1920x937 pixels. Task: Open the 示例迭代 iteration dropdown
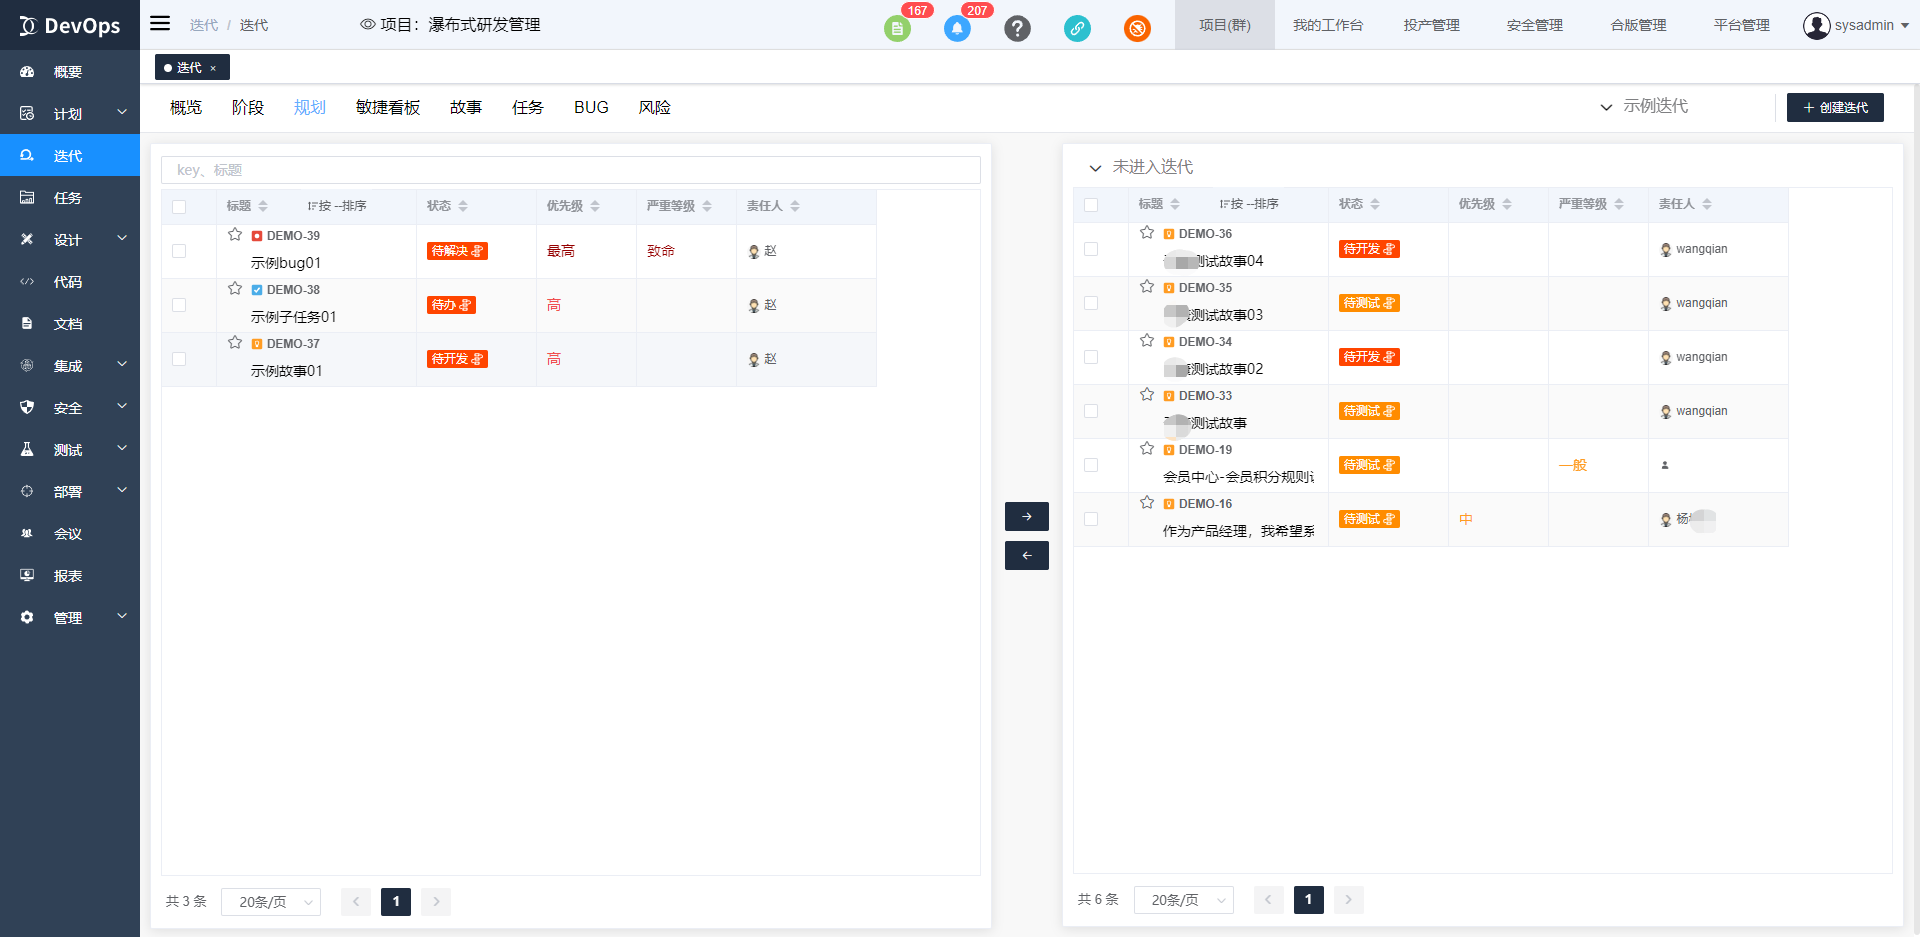click(x=1645, y=107)
